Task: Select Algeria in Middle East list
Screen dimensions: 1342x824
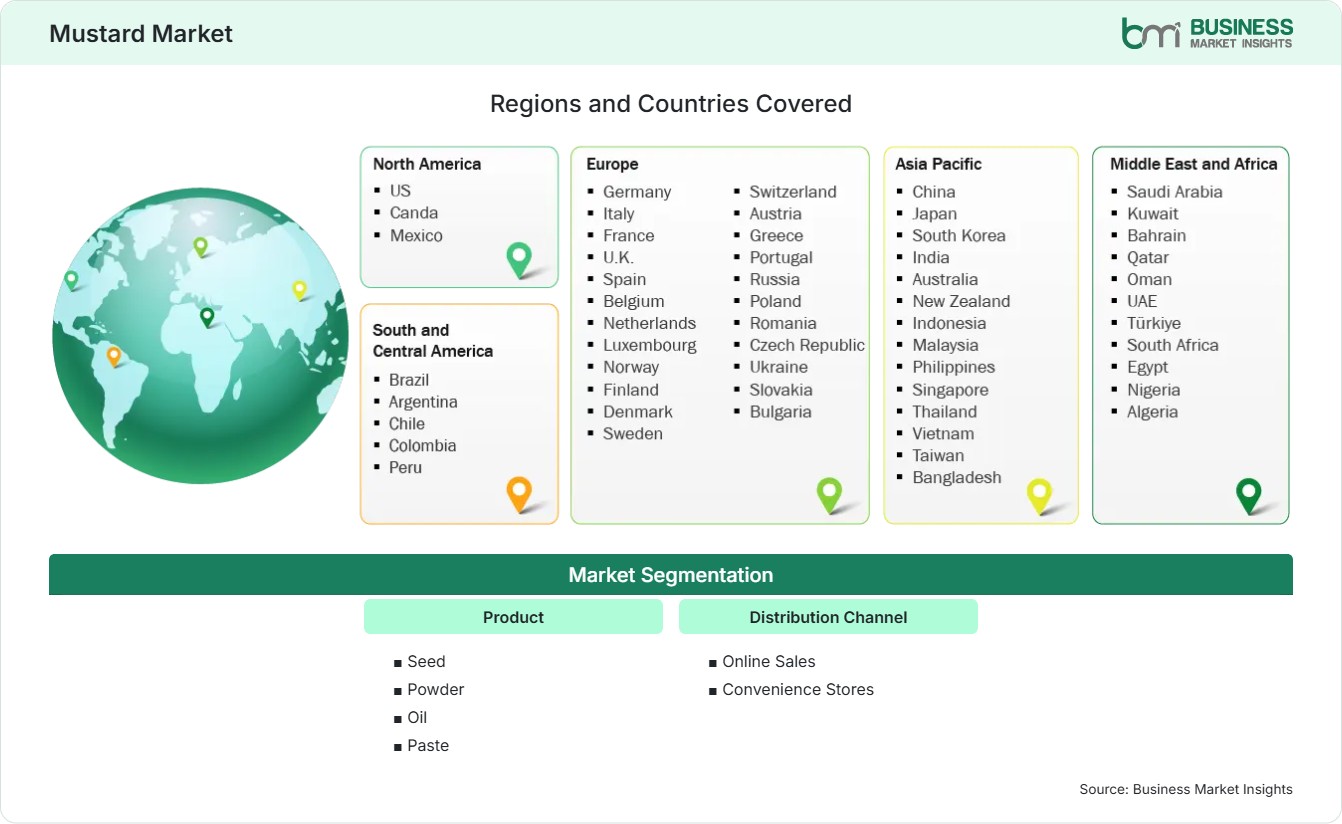Action: 1152,411
